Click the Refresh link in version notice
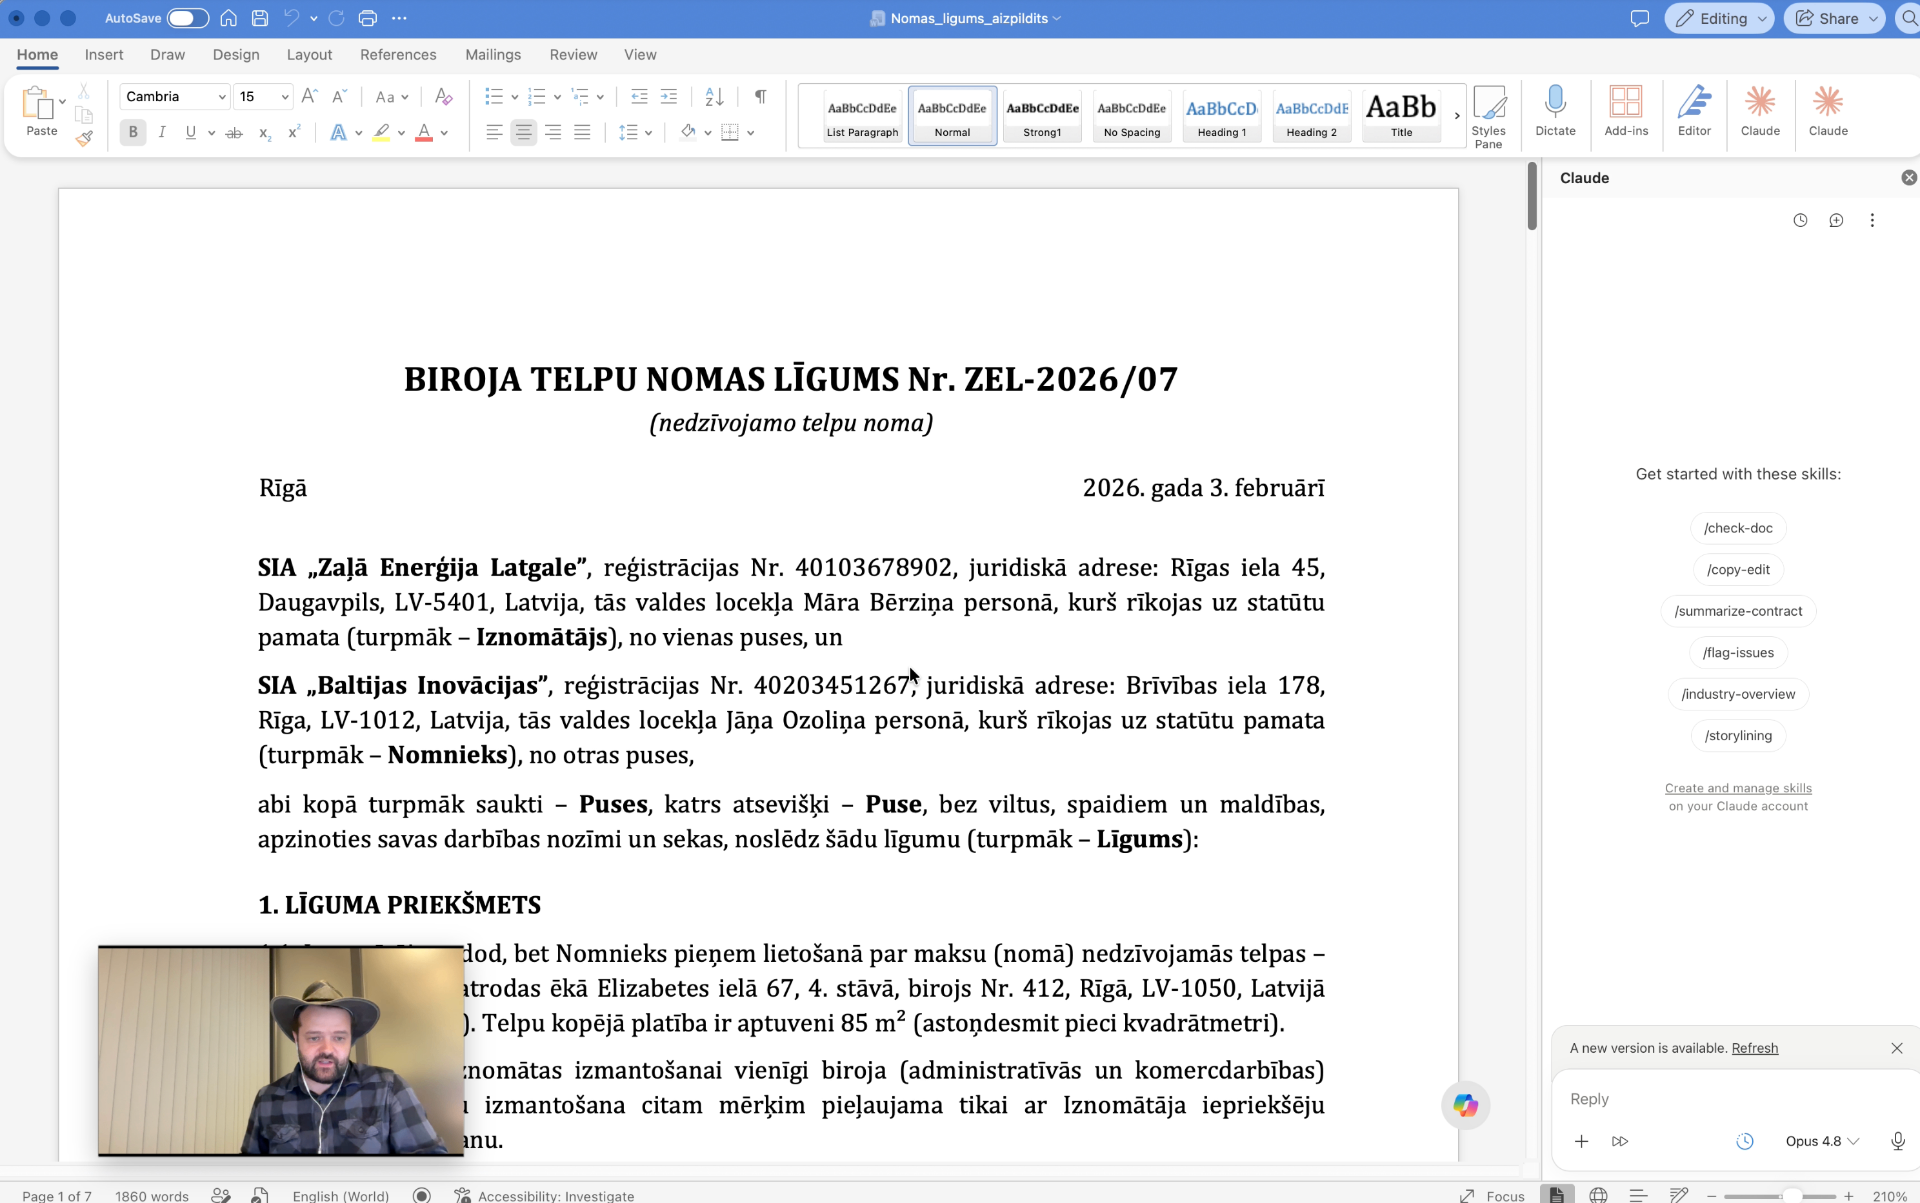 click(1754, 1048)
